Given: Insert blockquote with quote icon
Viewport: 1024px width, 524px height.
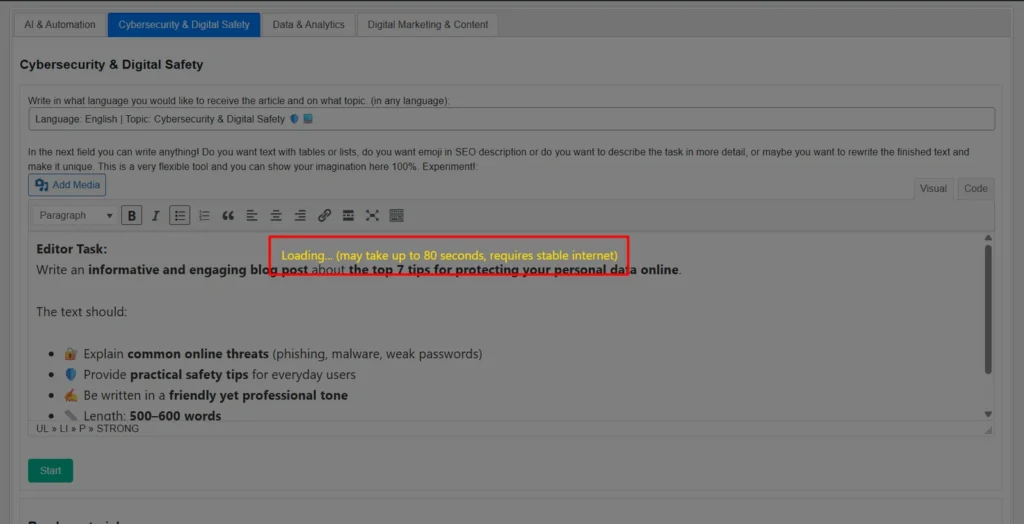Looking at the screenshot, I should click(228, 216).
